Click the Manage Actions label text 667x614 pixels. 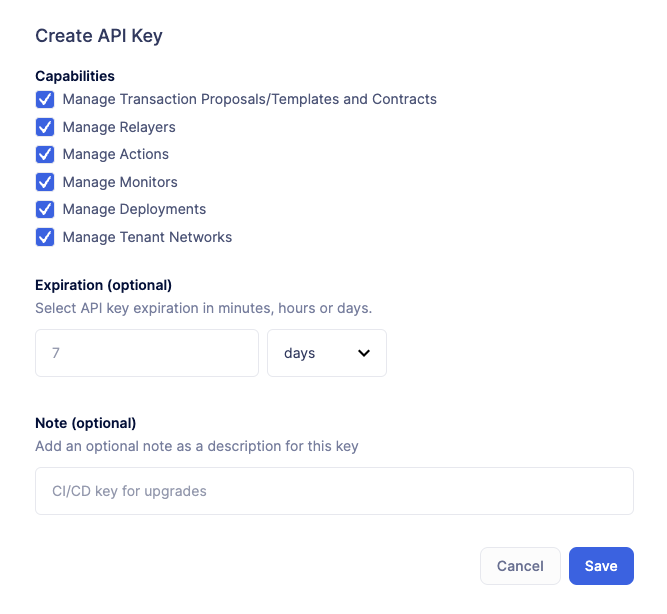pos(115,154)
